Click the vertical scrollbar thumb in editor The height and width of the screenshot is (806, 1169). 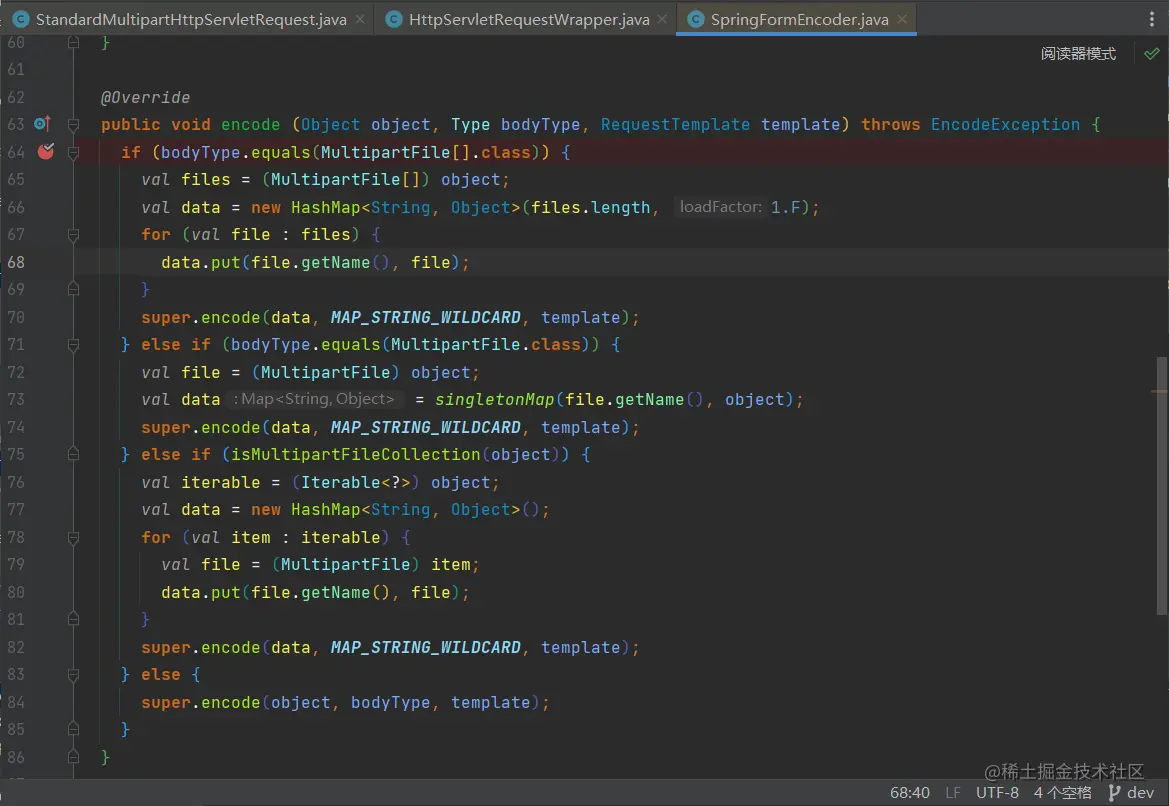1161,485
